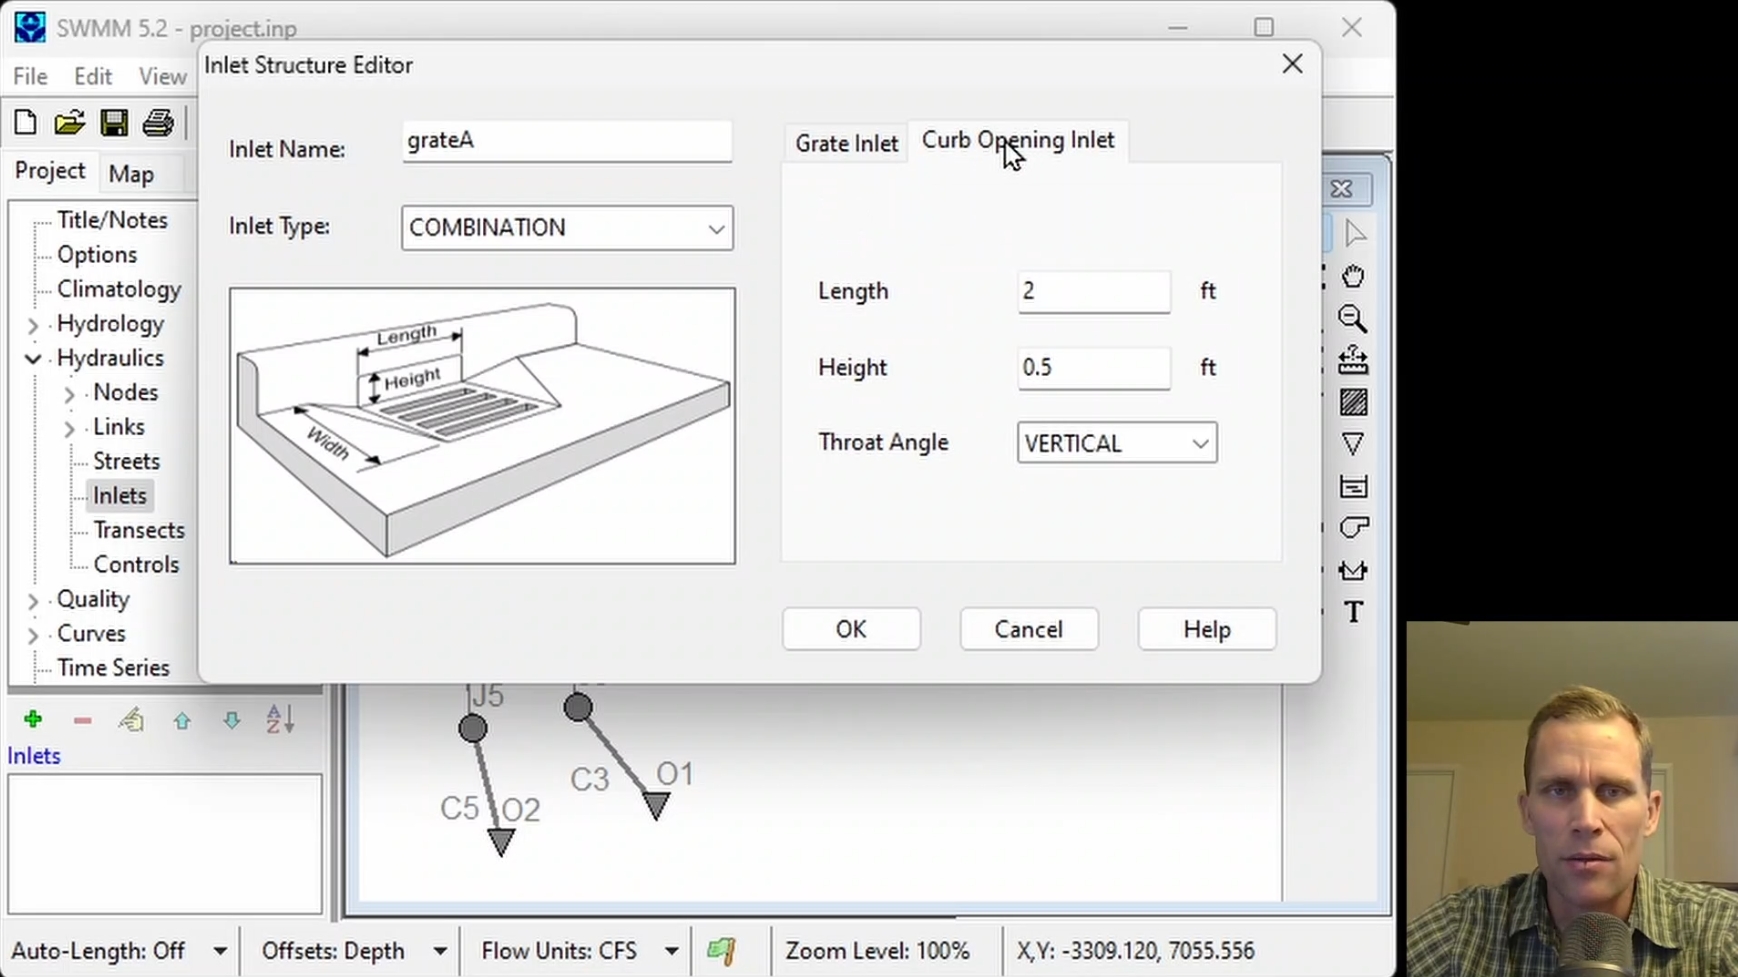The width and height of the screenshot is (1738, 977).
Task: Open the File menu
Action: [x=30, y=77]
